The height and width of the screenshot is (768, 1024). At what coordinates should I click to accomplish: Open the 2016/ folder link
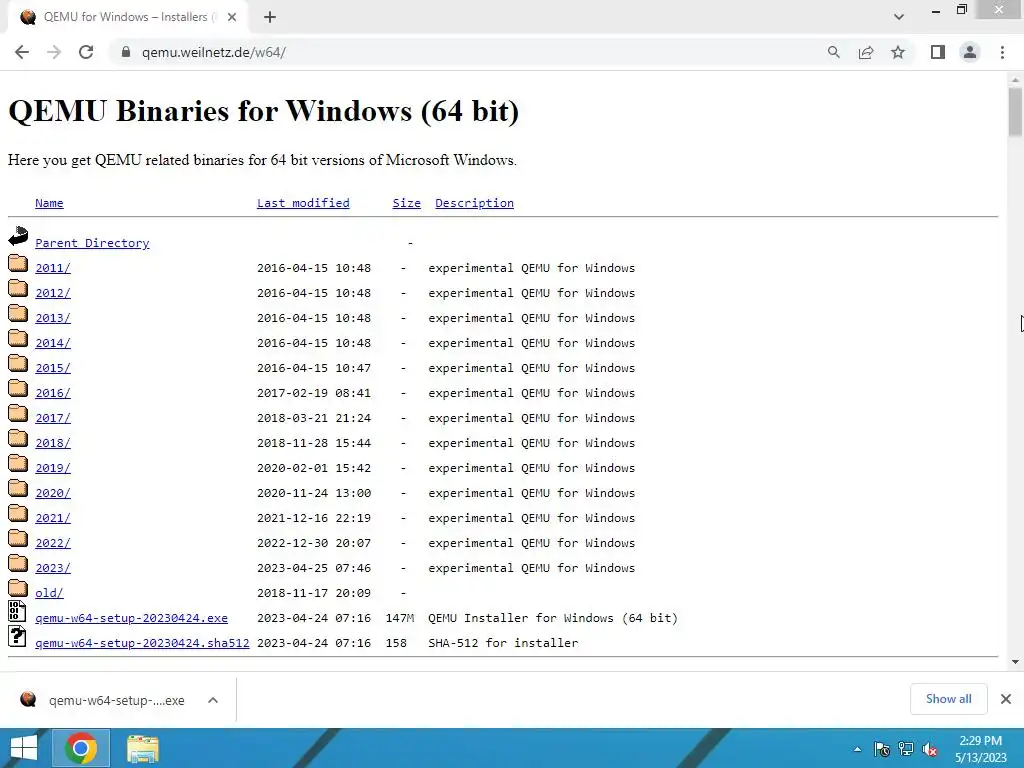(x=53, y=393)
